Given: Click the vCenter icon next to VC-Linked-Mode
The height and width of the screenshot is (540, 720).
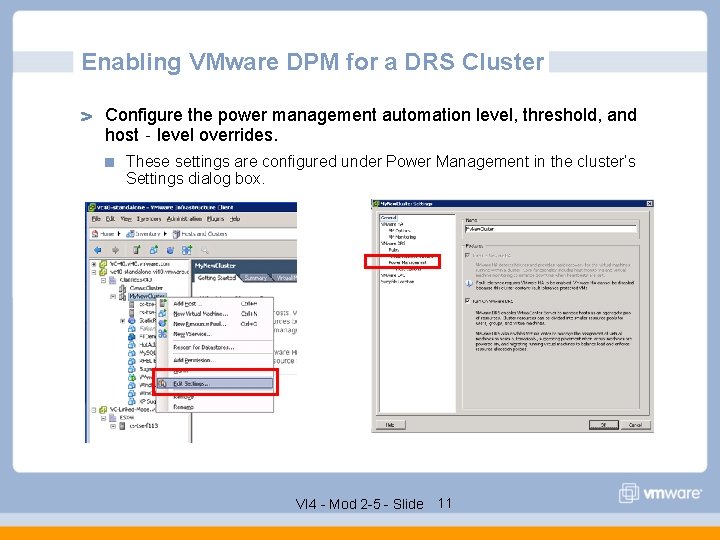Looking at the screenshot, I should (x=103, y=410).
